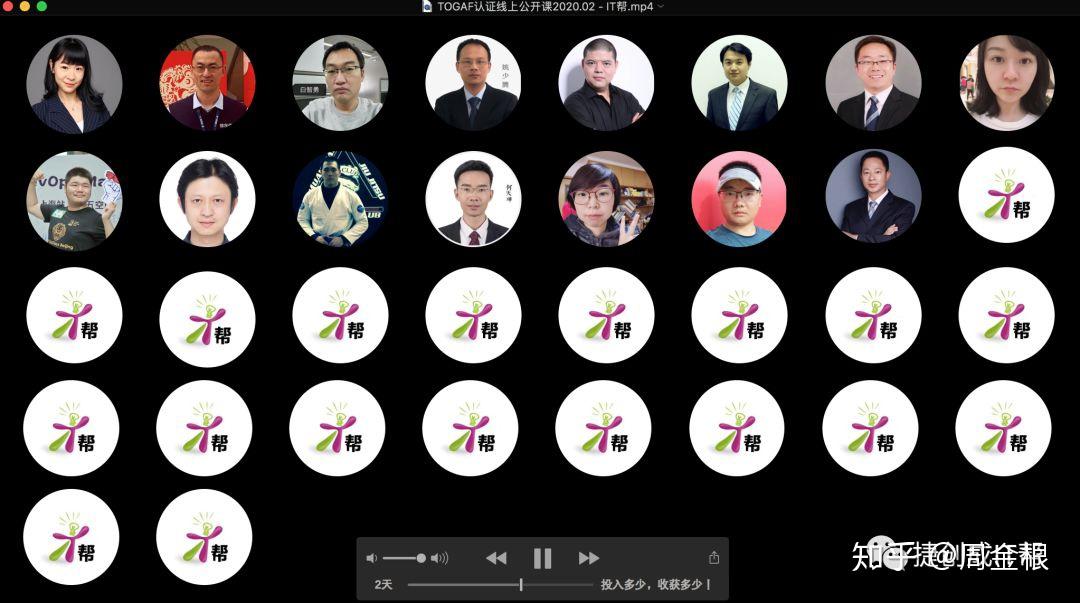Close the player window with red button
Image resolution: width=1080 pixels, height=603 pixels.
8,6
